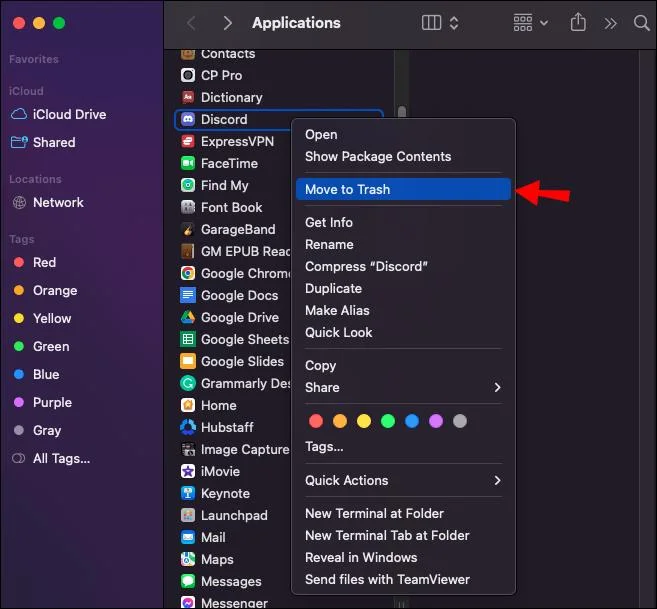Open the group-by grid dropdown
Screen dimensions: 657x609
530,22
